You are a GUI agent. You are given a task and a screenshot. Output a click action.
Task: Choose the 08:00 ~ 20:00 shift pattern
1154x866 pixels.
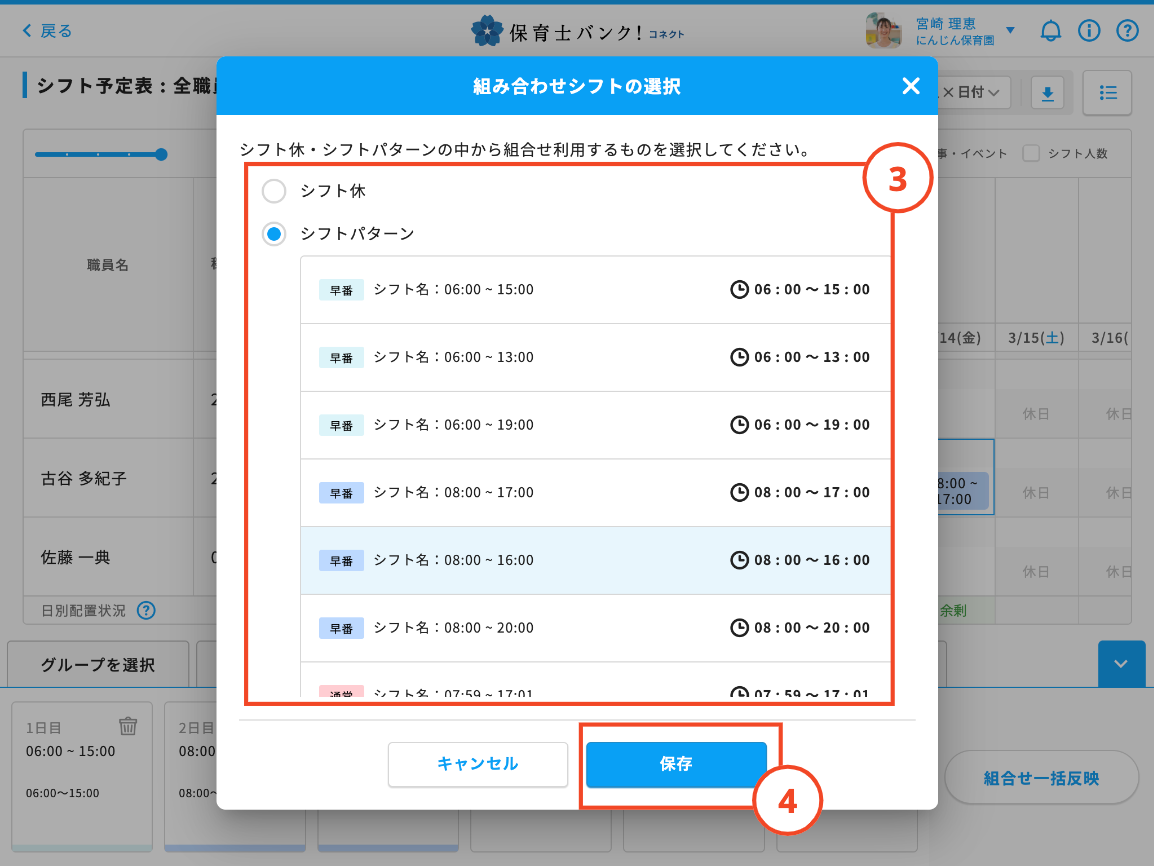click(x=595, y=628)
